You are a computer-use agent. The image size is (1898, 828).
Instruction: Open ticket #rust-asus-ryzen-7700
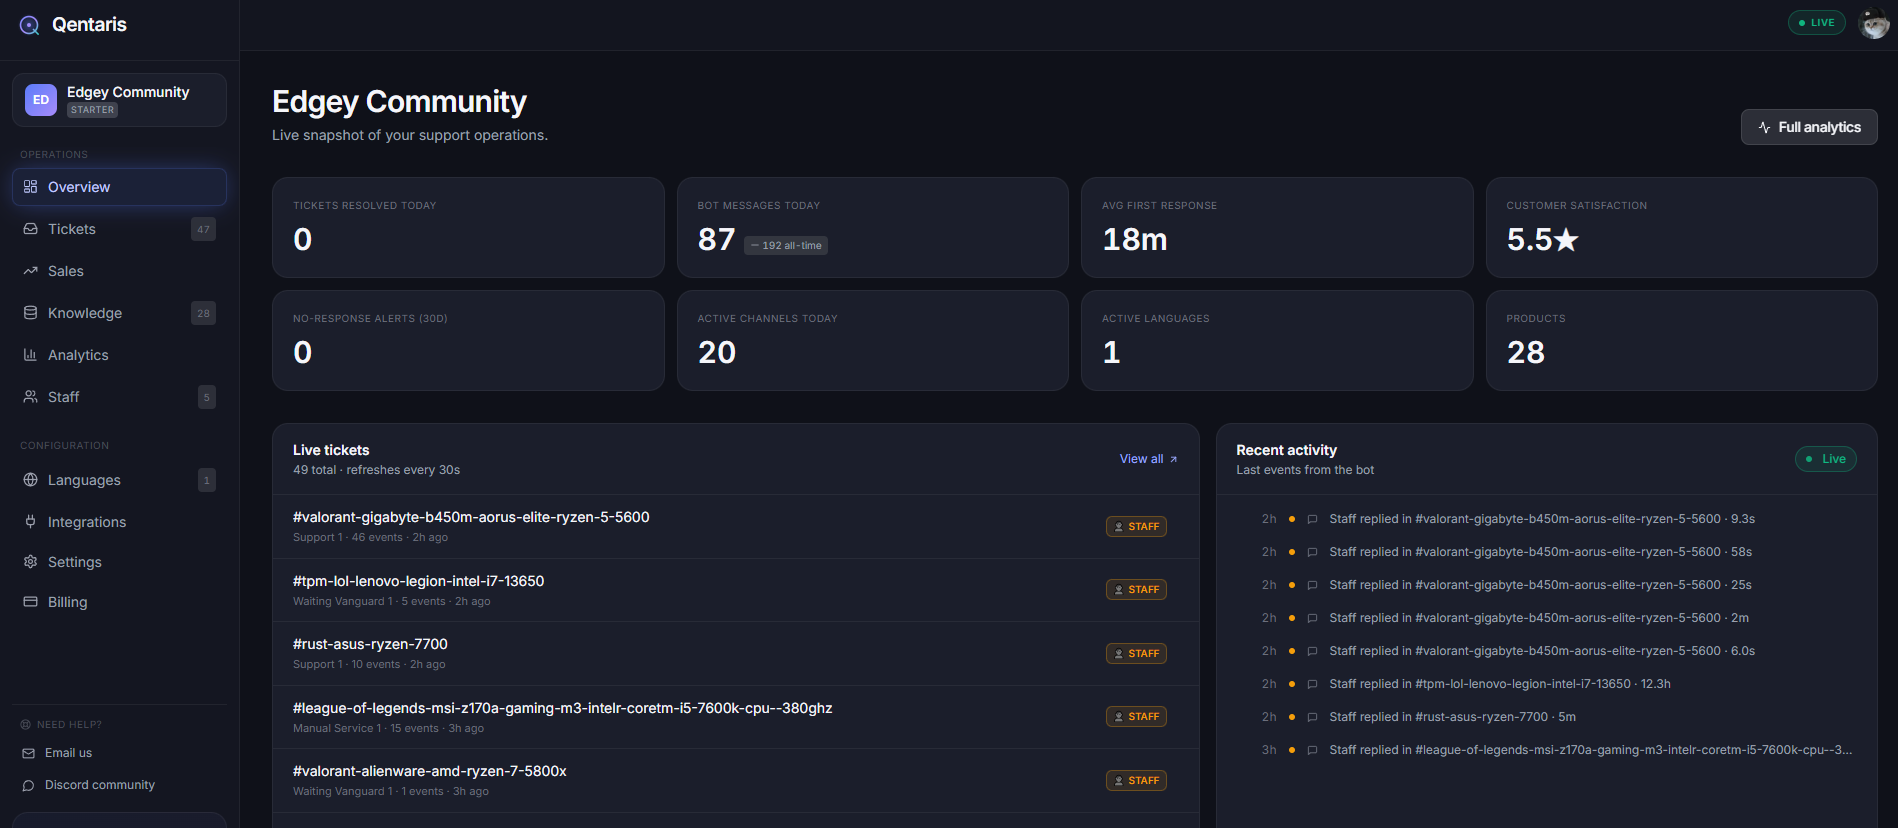pyautogui.click(x=370, y=644)
